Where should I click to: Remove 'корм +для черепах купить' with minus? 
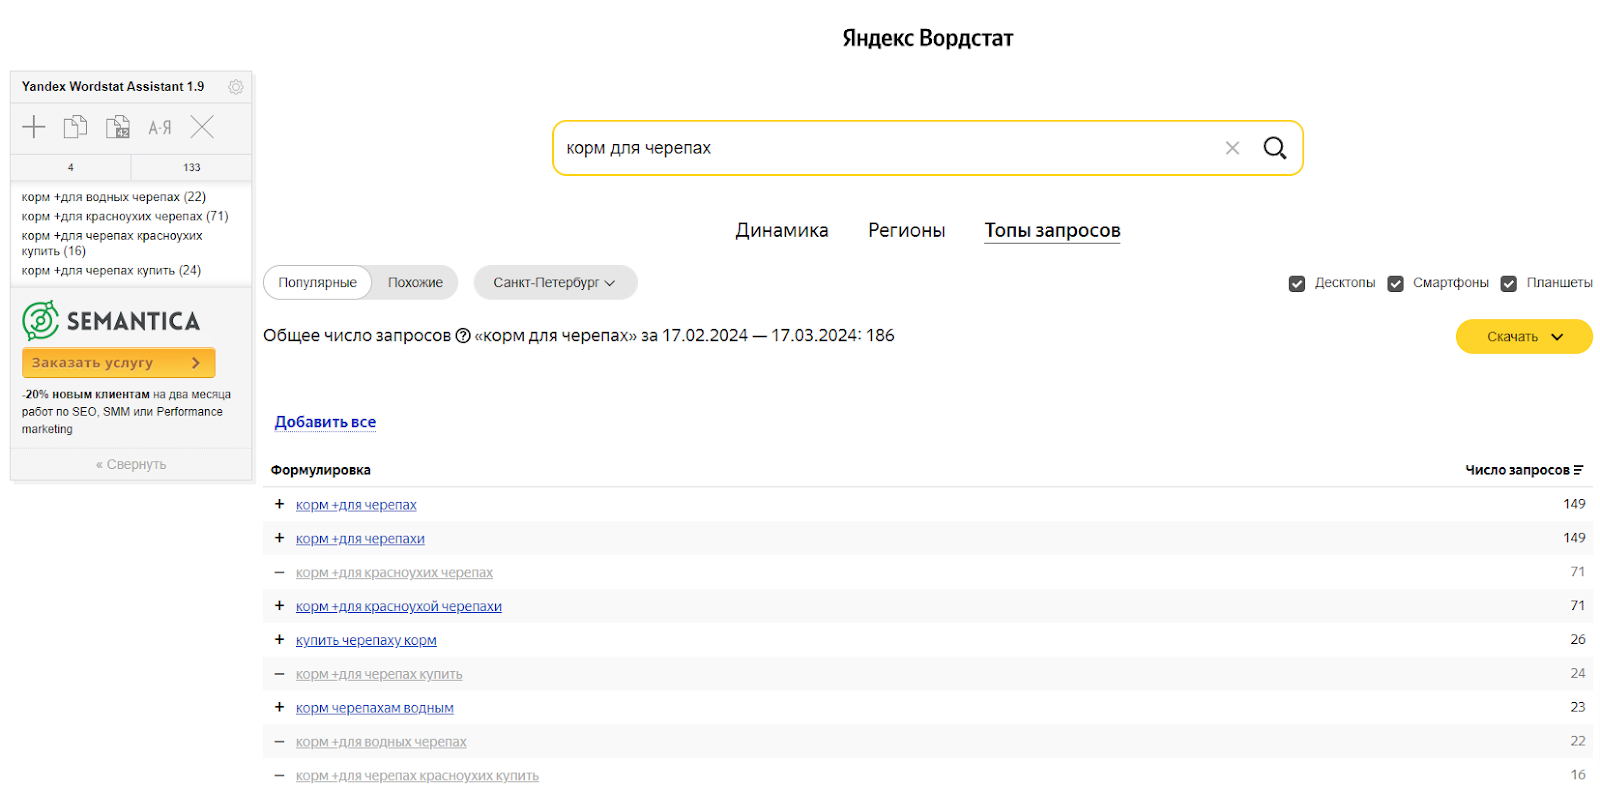click(279, 674)
